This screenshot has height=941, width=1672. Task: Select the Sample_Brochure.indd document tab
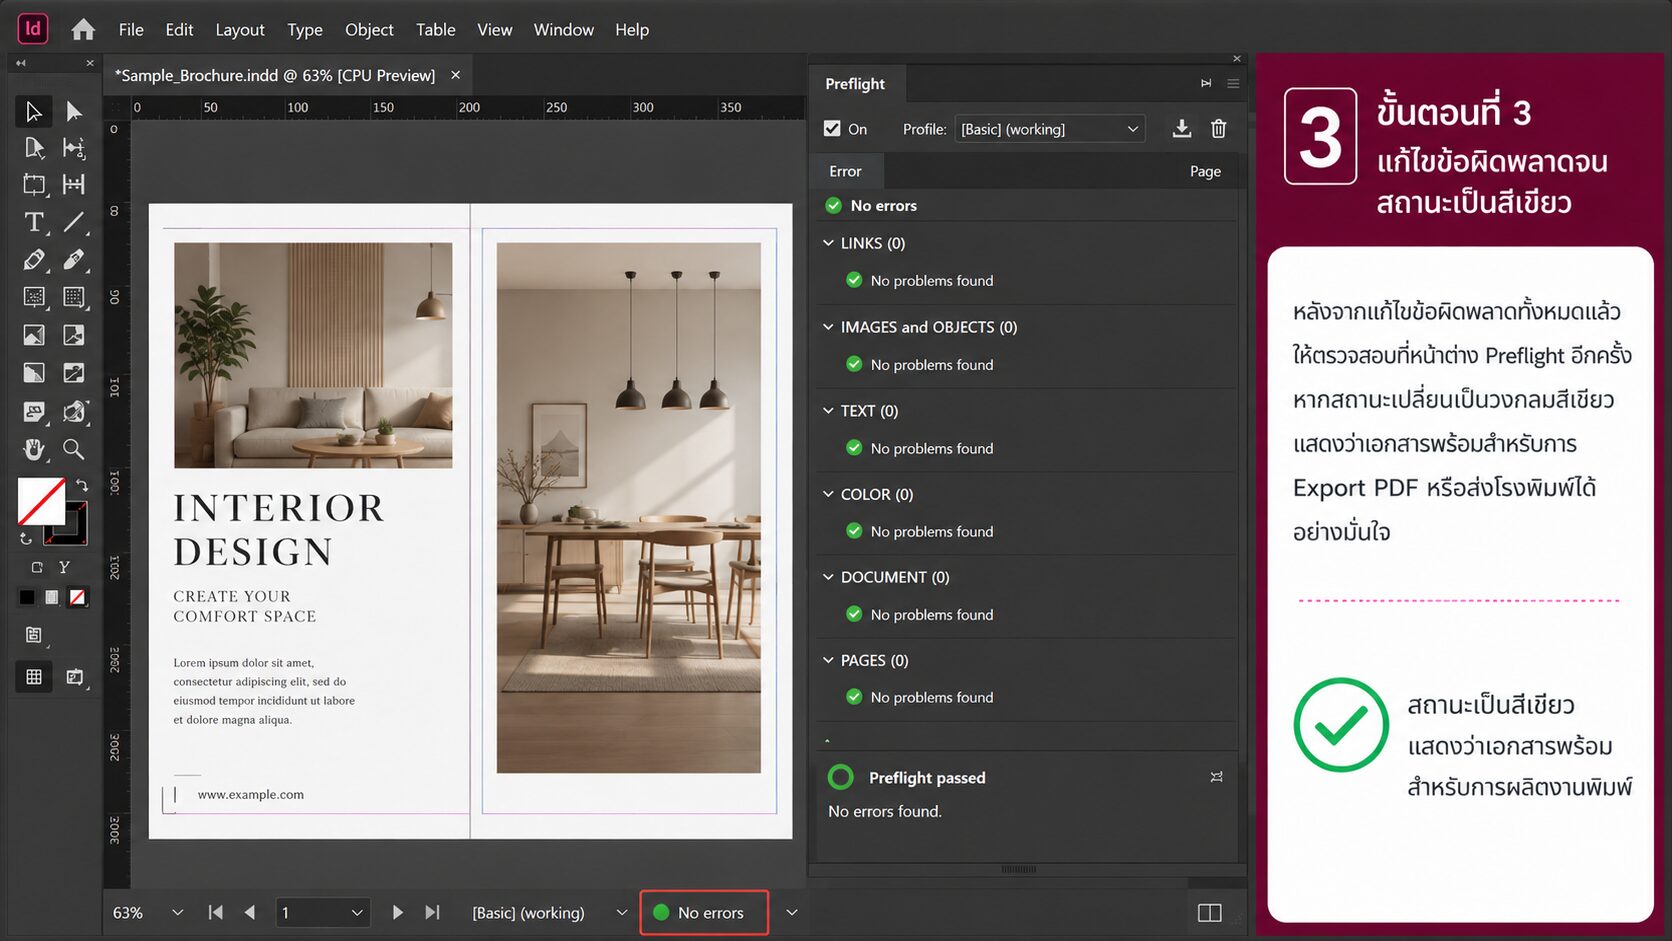275,75
